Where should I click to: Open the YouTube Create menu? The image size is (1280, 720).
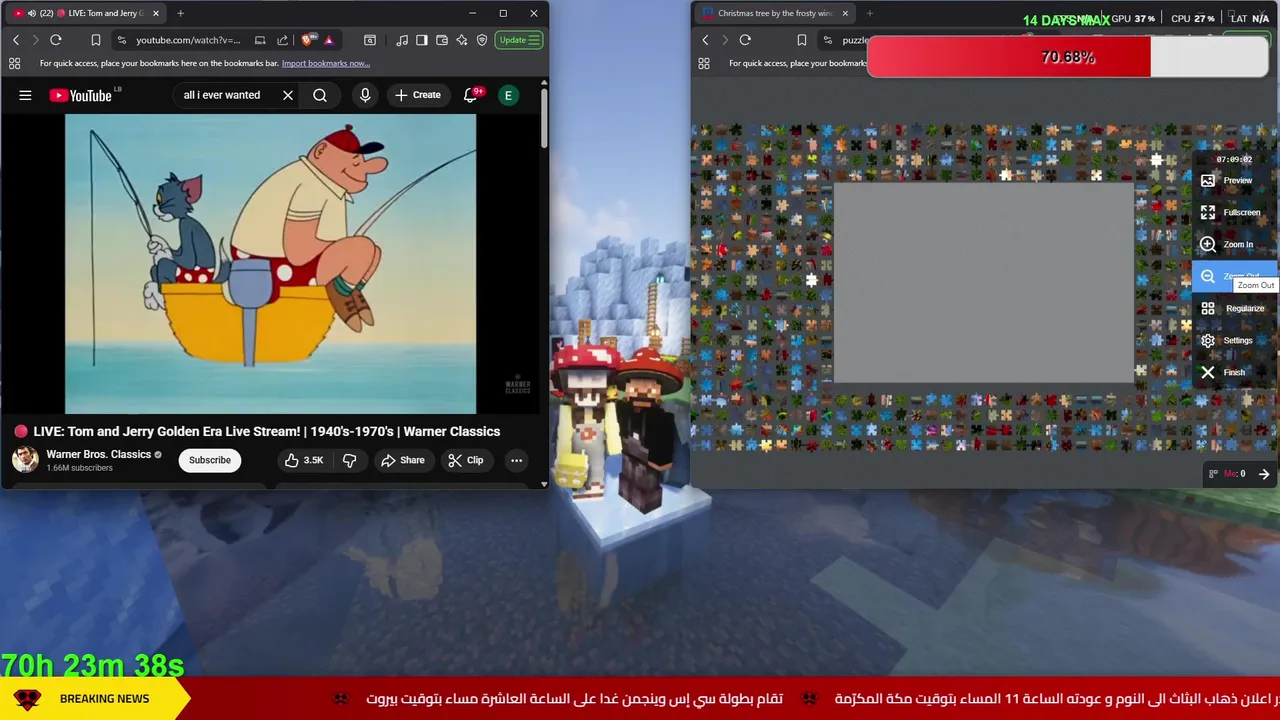point(418,95)
